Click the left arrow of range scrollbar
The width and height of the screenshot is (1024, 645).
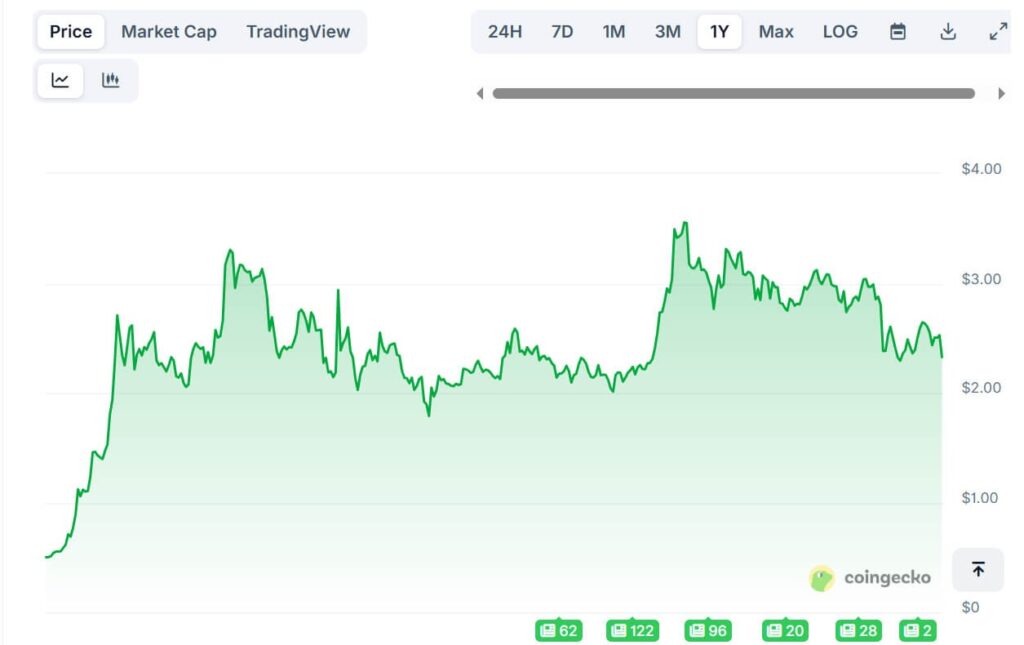pyautogui.click(x=480, y=94)
